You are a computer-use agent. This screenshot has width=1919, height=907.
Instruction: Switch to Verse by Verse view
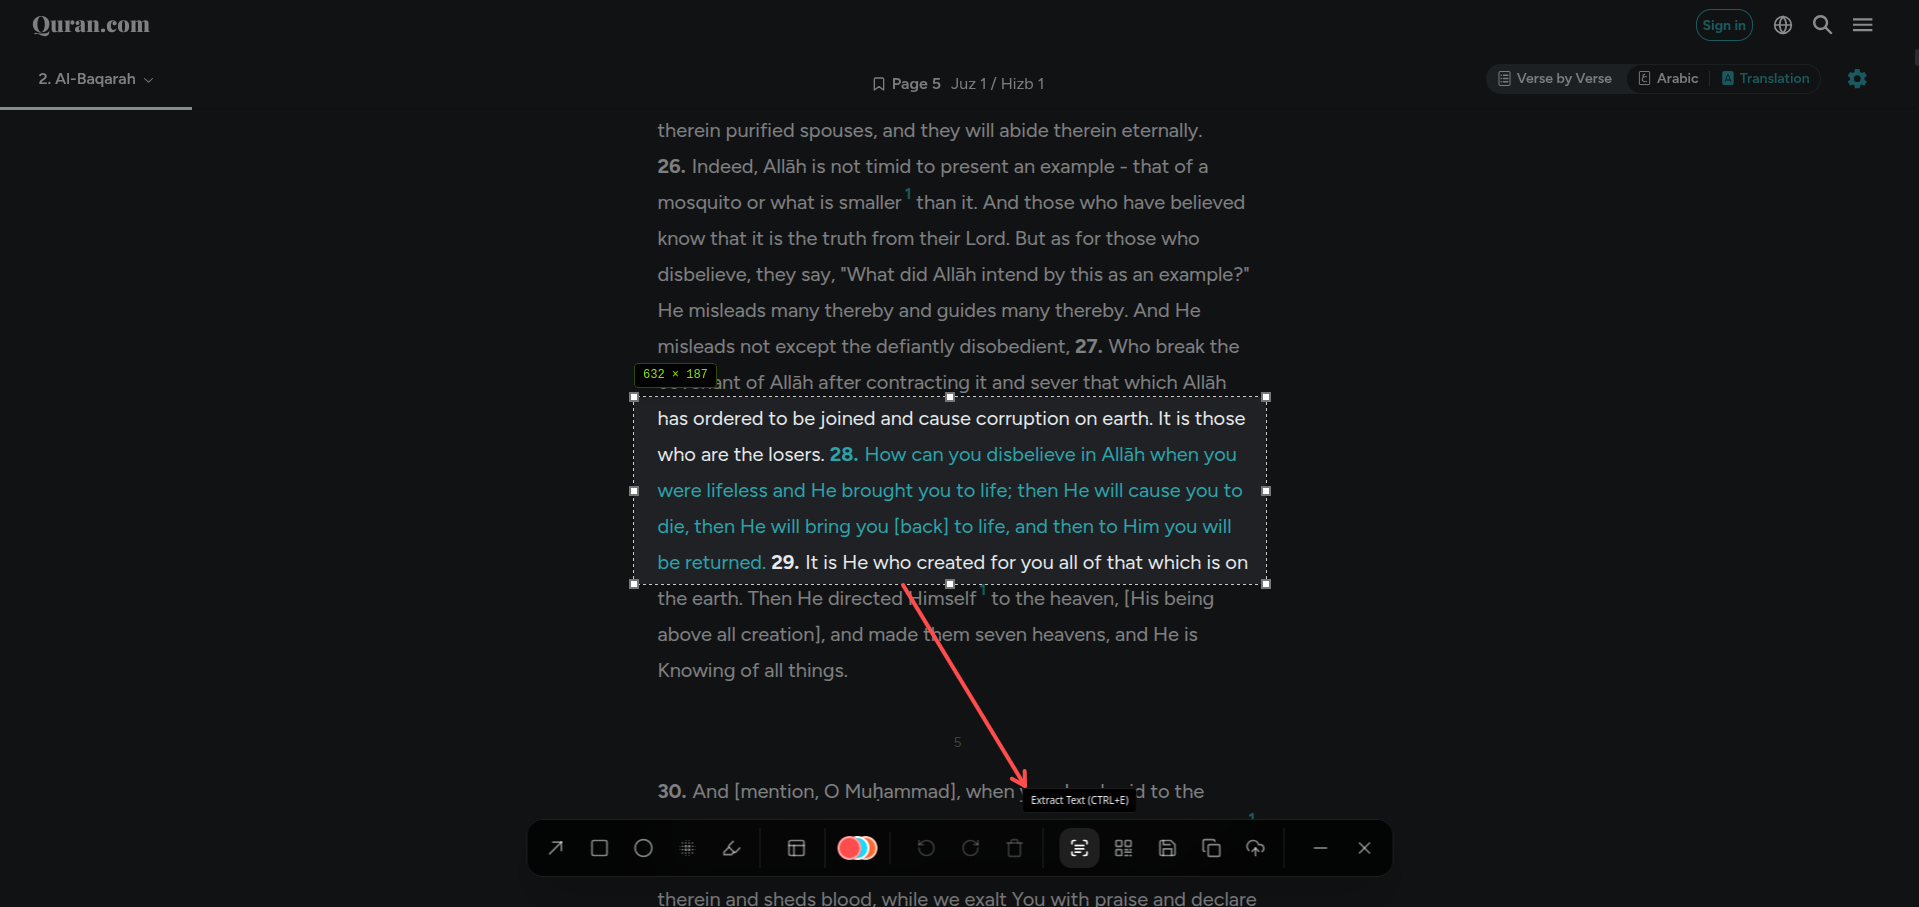1555,78
